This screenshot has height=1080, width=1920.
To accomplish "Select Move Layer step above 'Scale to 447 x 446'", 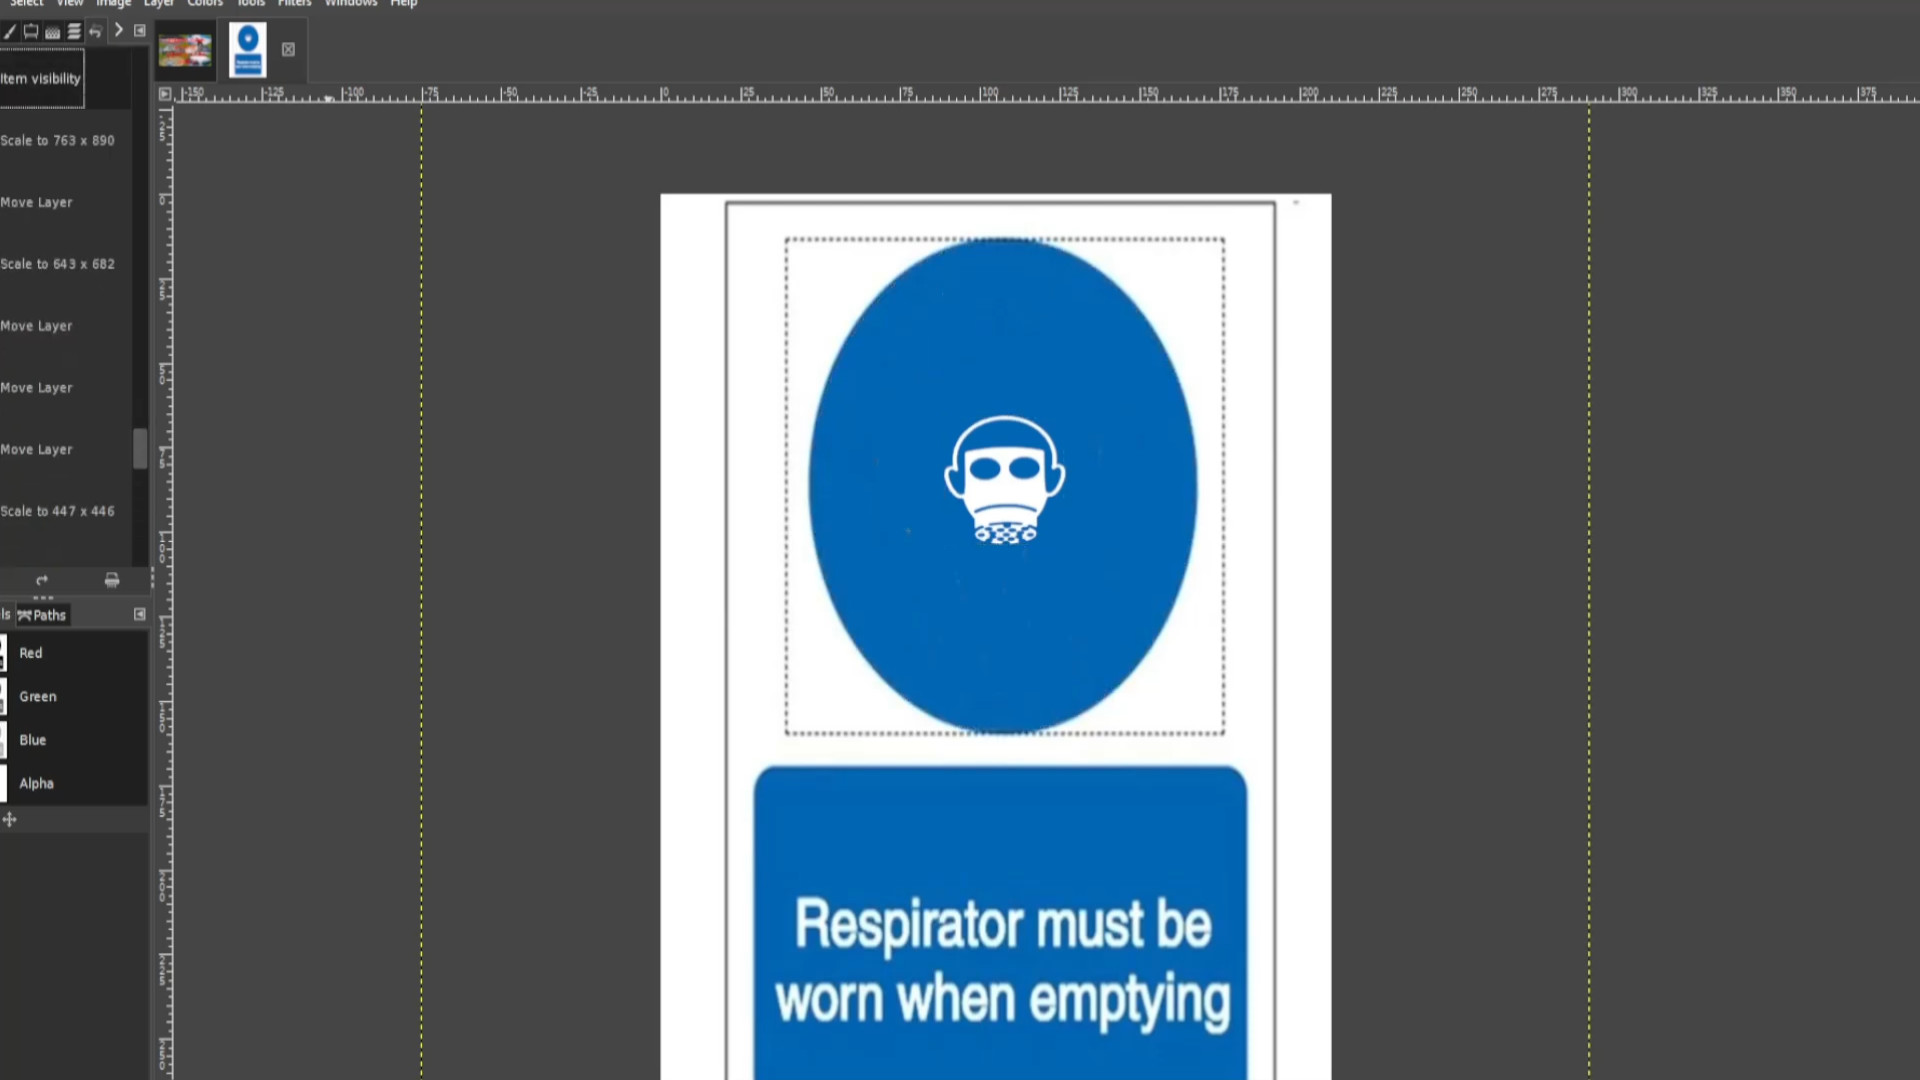I will tap(66, 450).
